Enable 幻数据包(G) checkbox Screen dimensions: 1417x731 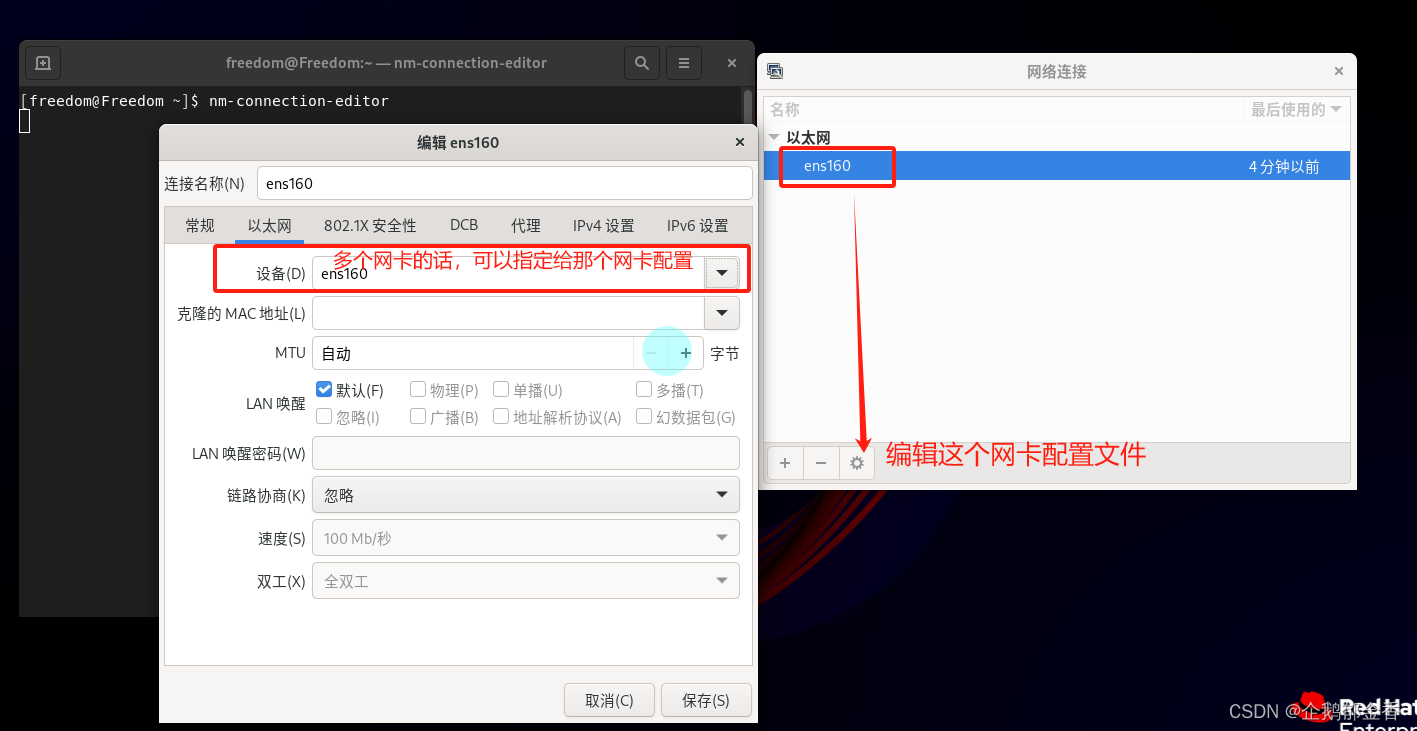[644, 416]
